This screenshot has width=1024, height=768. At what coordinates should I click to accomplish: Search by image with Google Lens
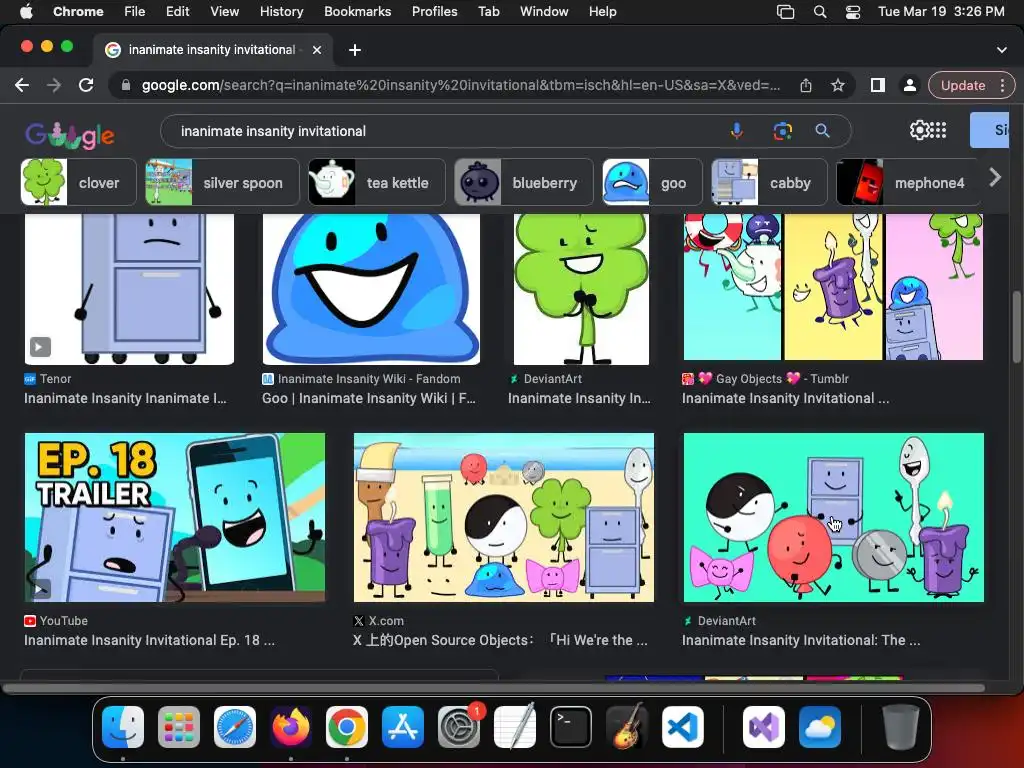point(782,131)
